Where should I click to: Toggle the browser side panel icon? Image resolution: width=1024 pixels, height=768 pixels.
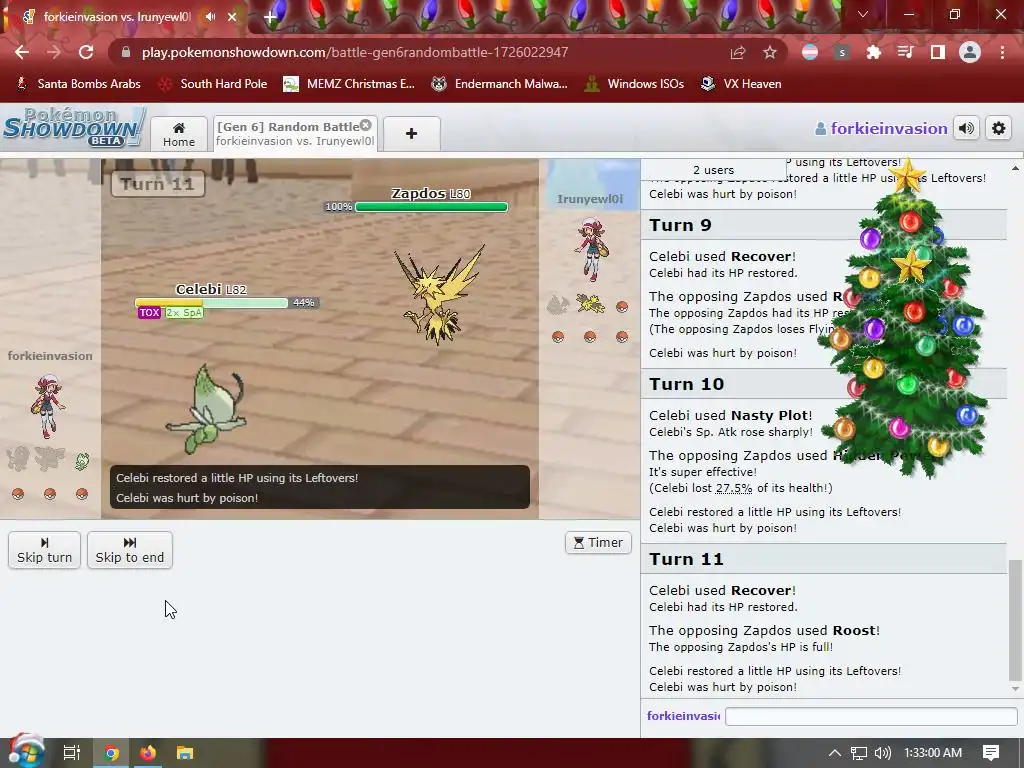click(938, 52)
